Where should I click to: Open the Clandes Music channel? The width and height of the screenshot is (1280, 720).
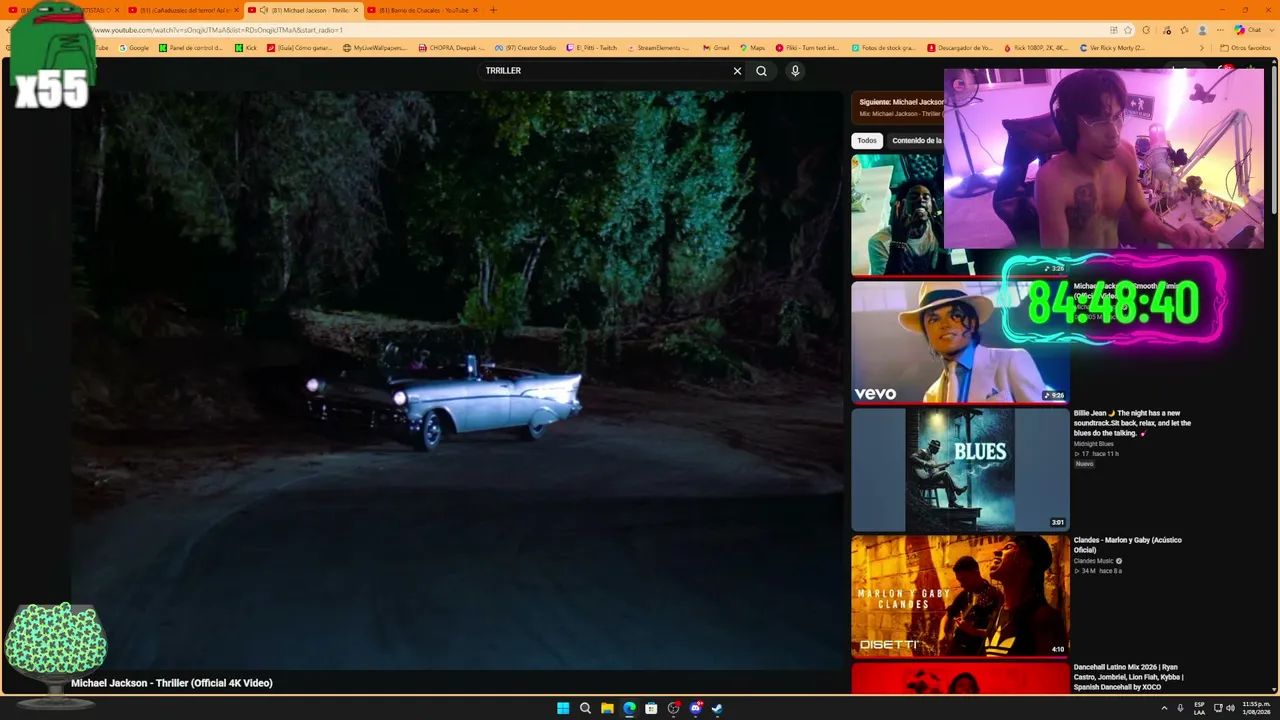(1094, 561)
